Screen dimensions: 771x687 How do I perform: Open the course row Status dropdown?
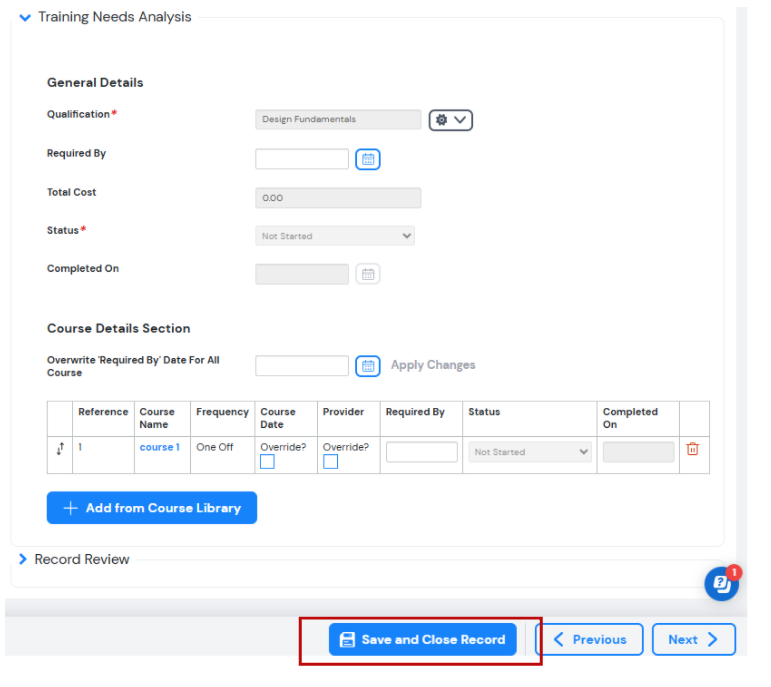pyautogui.click(x=530, y=452)
